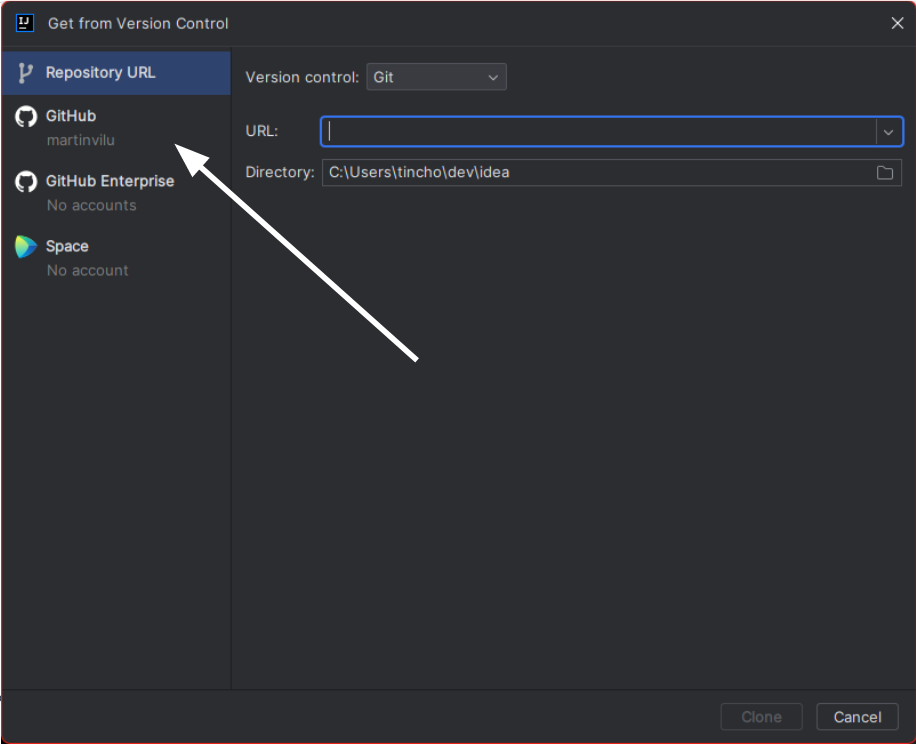The image size is (916, 744).
Task: Click the IntelliJ IDEA logo in title bar
Action: [25, 23]
